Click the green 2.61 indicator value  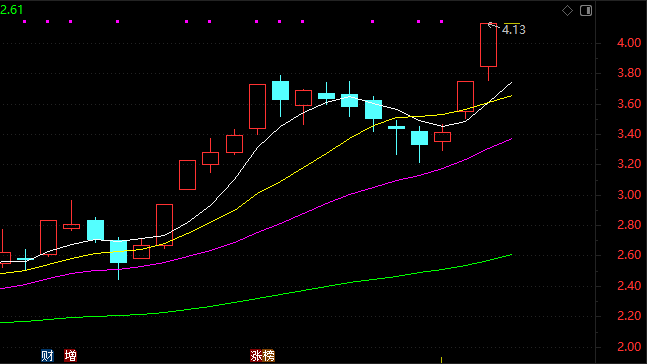coord(12,10)
